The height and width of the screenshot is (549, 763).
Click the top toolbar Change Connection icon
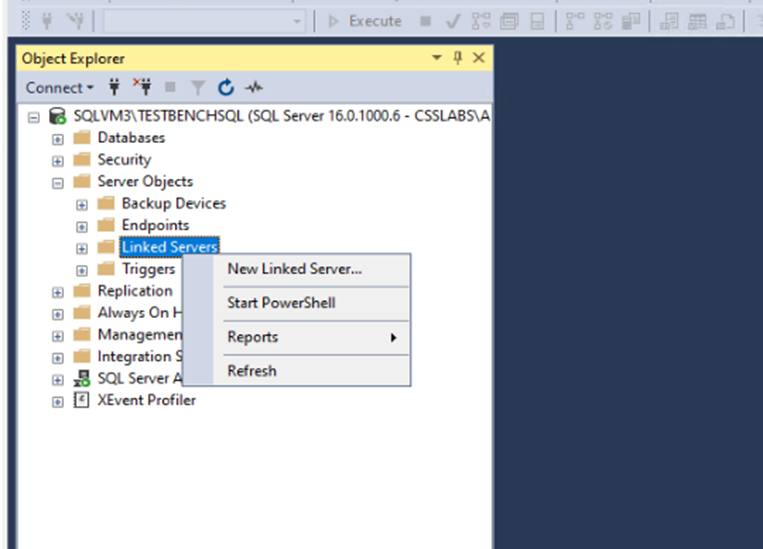pyautogui.click(x=75, y=21)
